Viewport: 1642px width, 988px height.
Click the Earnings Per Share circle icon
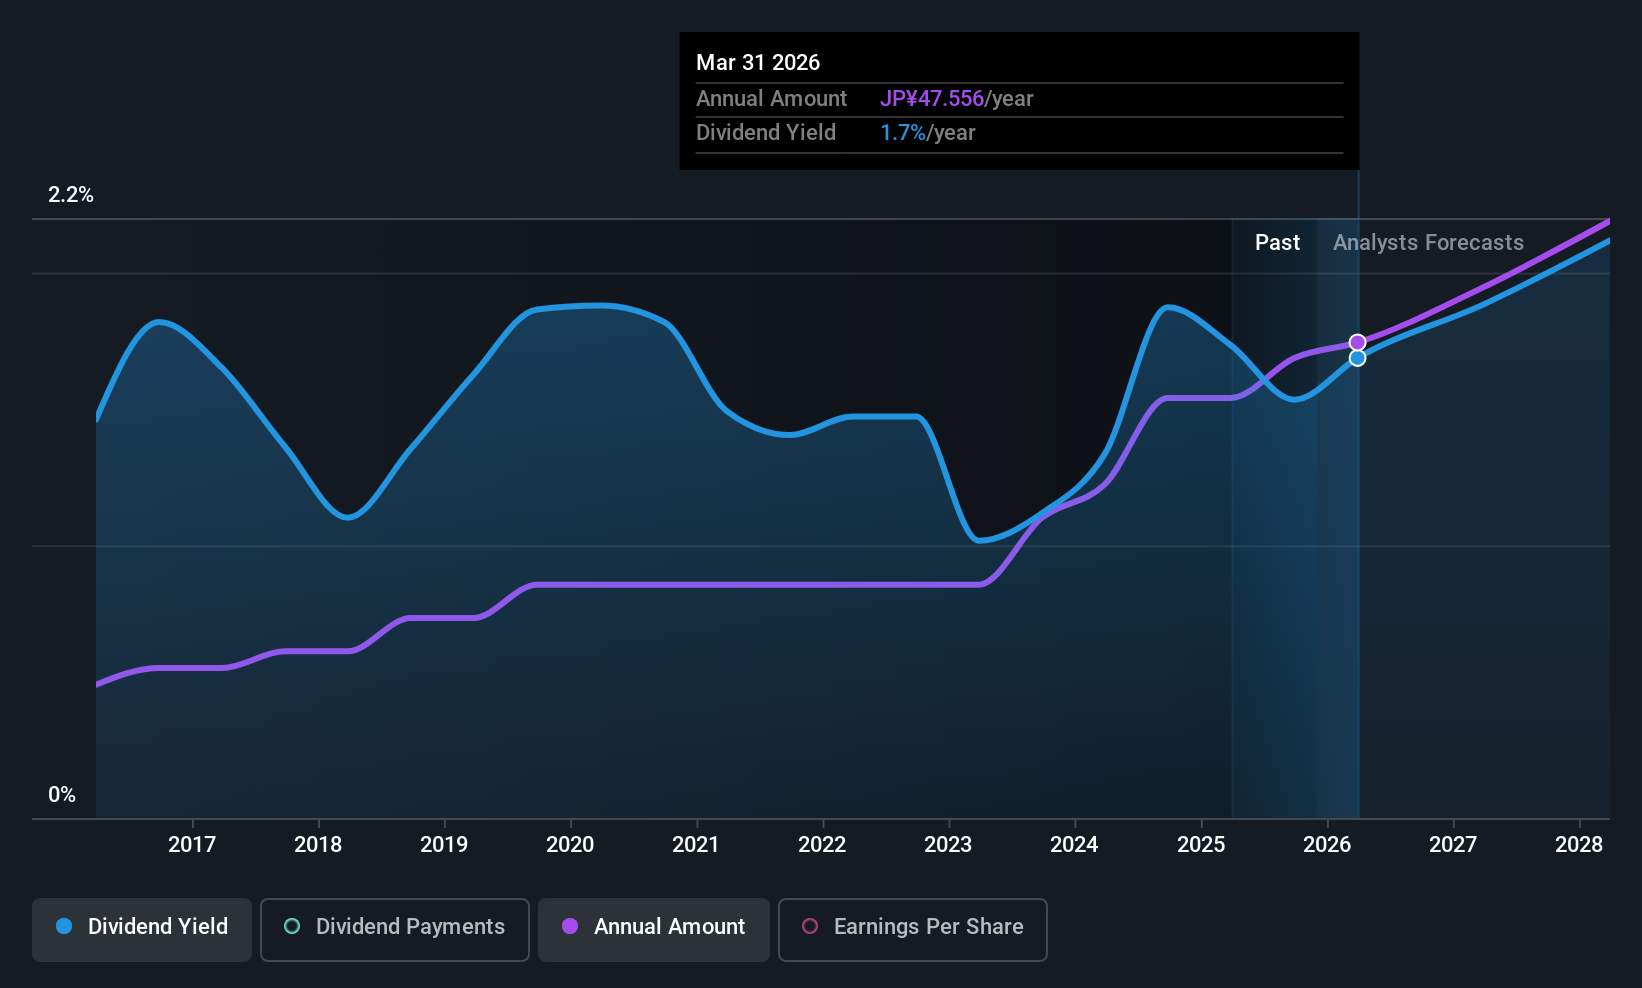tap(810, 927)
